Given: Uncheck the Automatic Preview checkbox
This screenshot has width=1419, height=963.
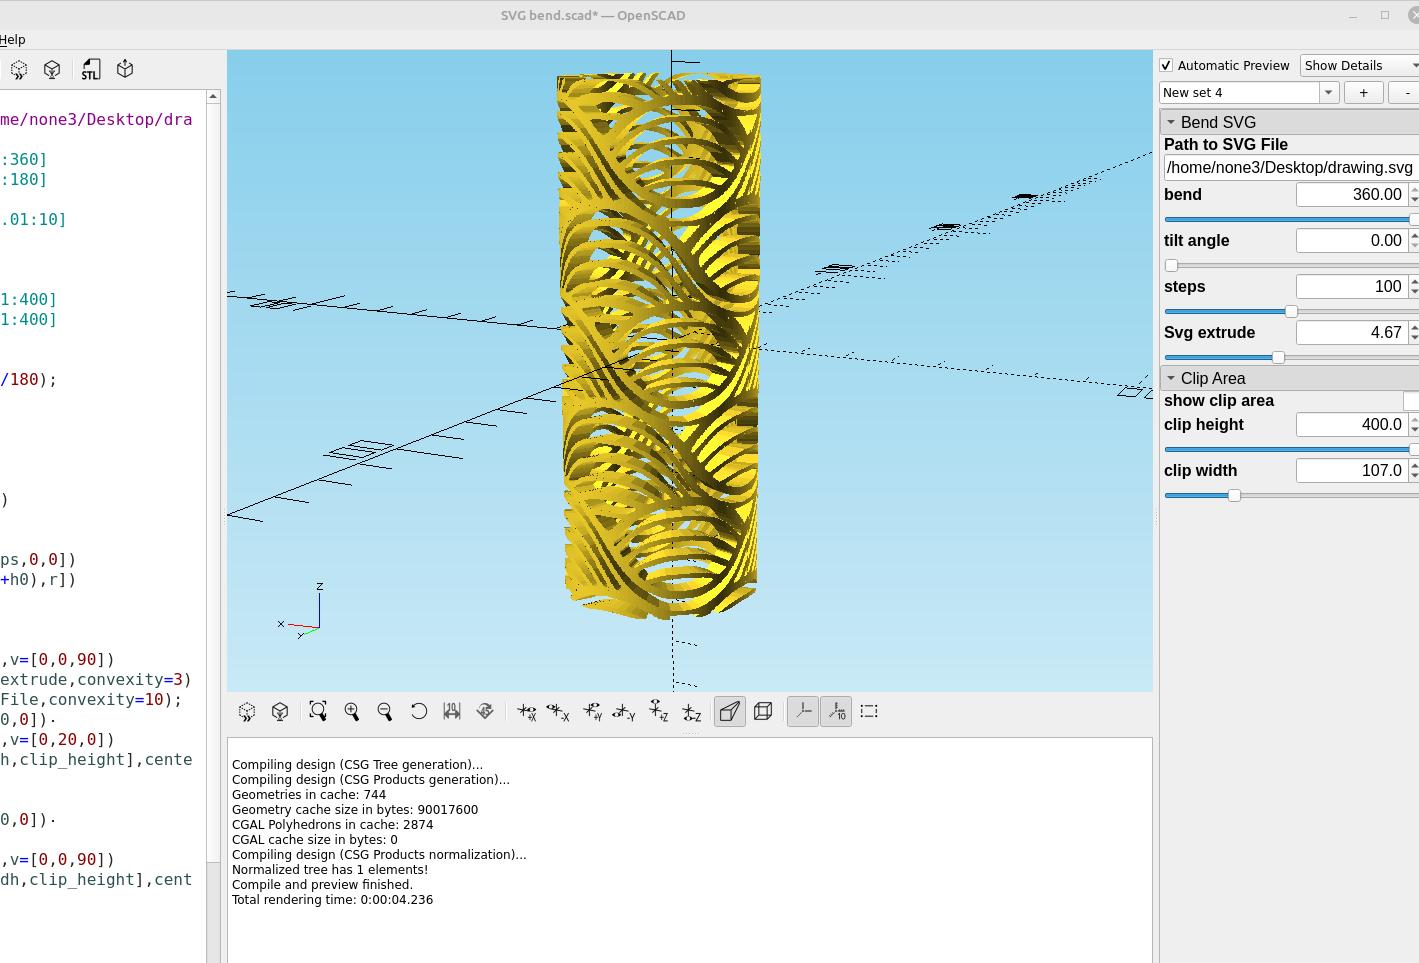Looking at the screenshot, I should coord(1166,65).
